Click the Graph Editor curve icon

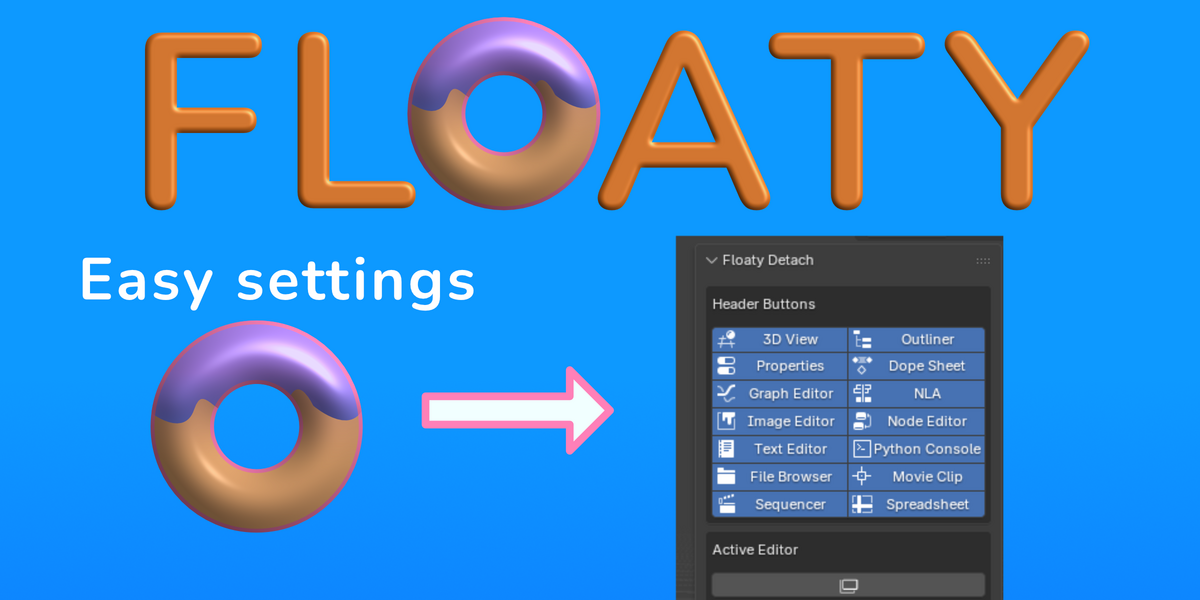point(727,393)
